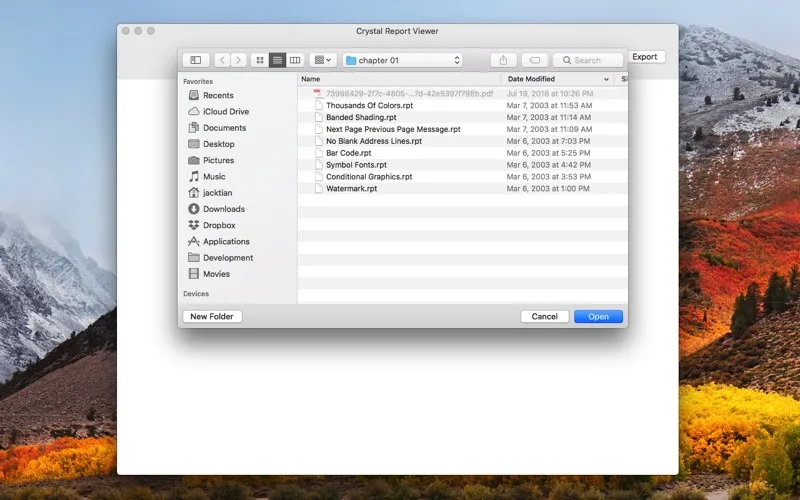Open the chapter 01 folder path dropdown

403,60
